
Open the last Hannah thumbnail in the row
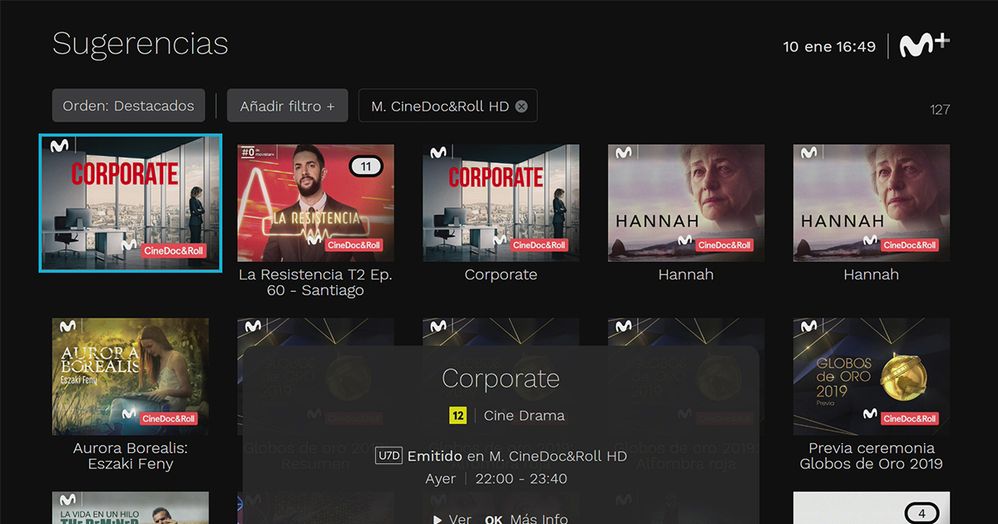871,203
